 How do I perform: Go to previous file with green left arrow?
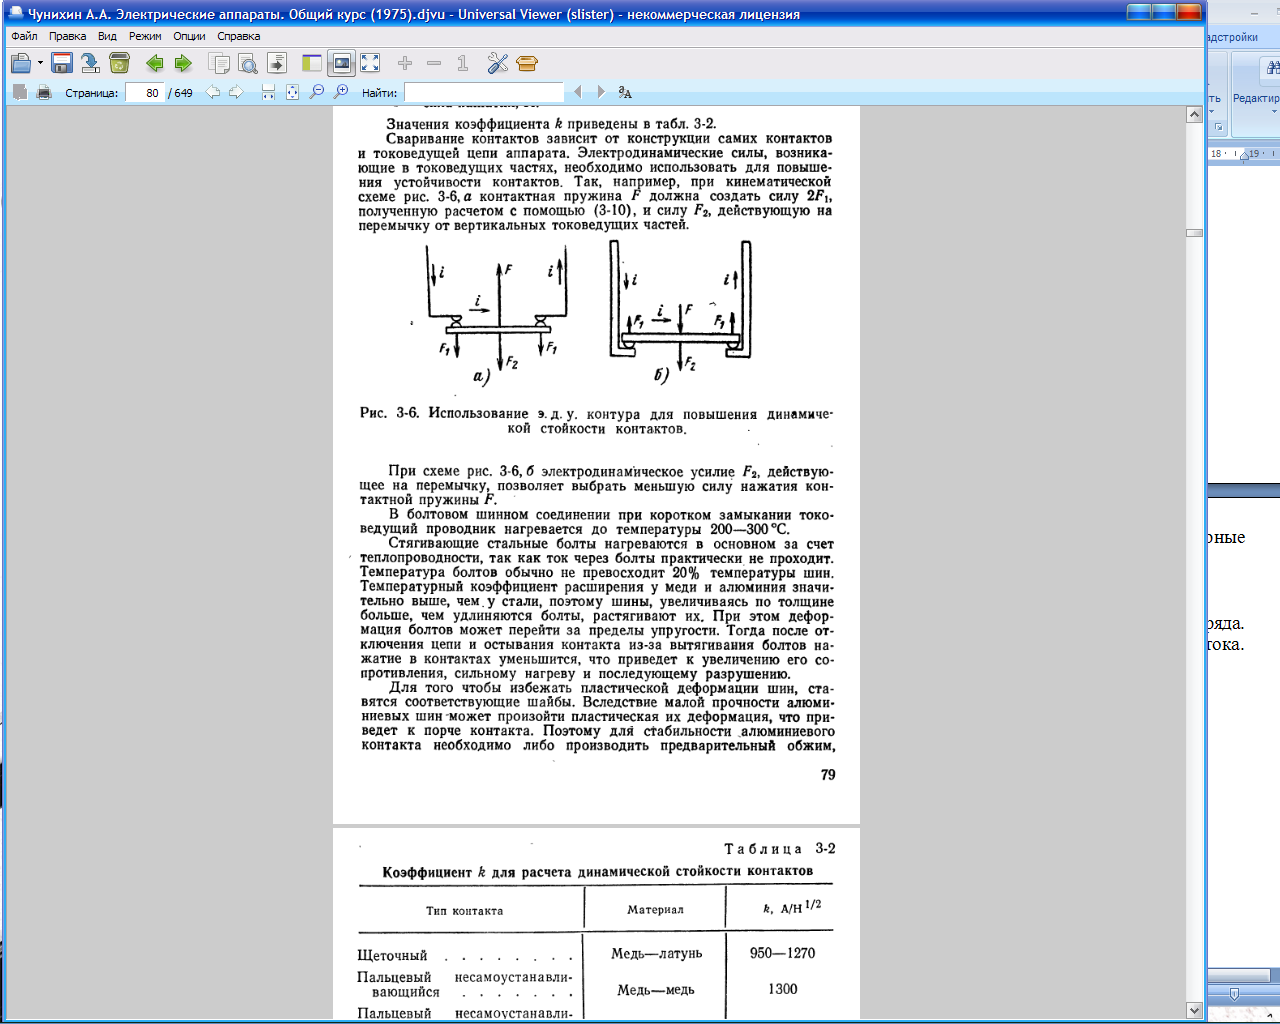[155, 63]
